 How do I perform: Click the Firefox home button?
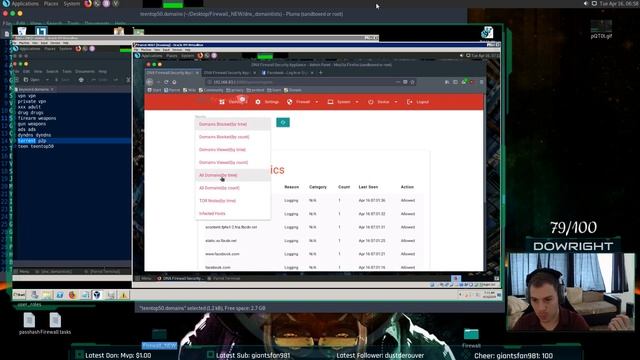coord(174,82)
